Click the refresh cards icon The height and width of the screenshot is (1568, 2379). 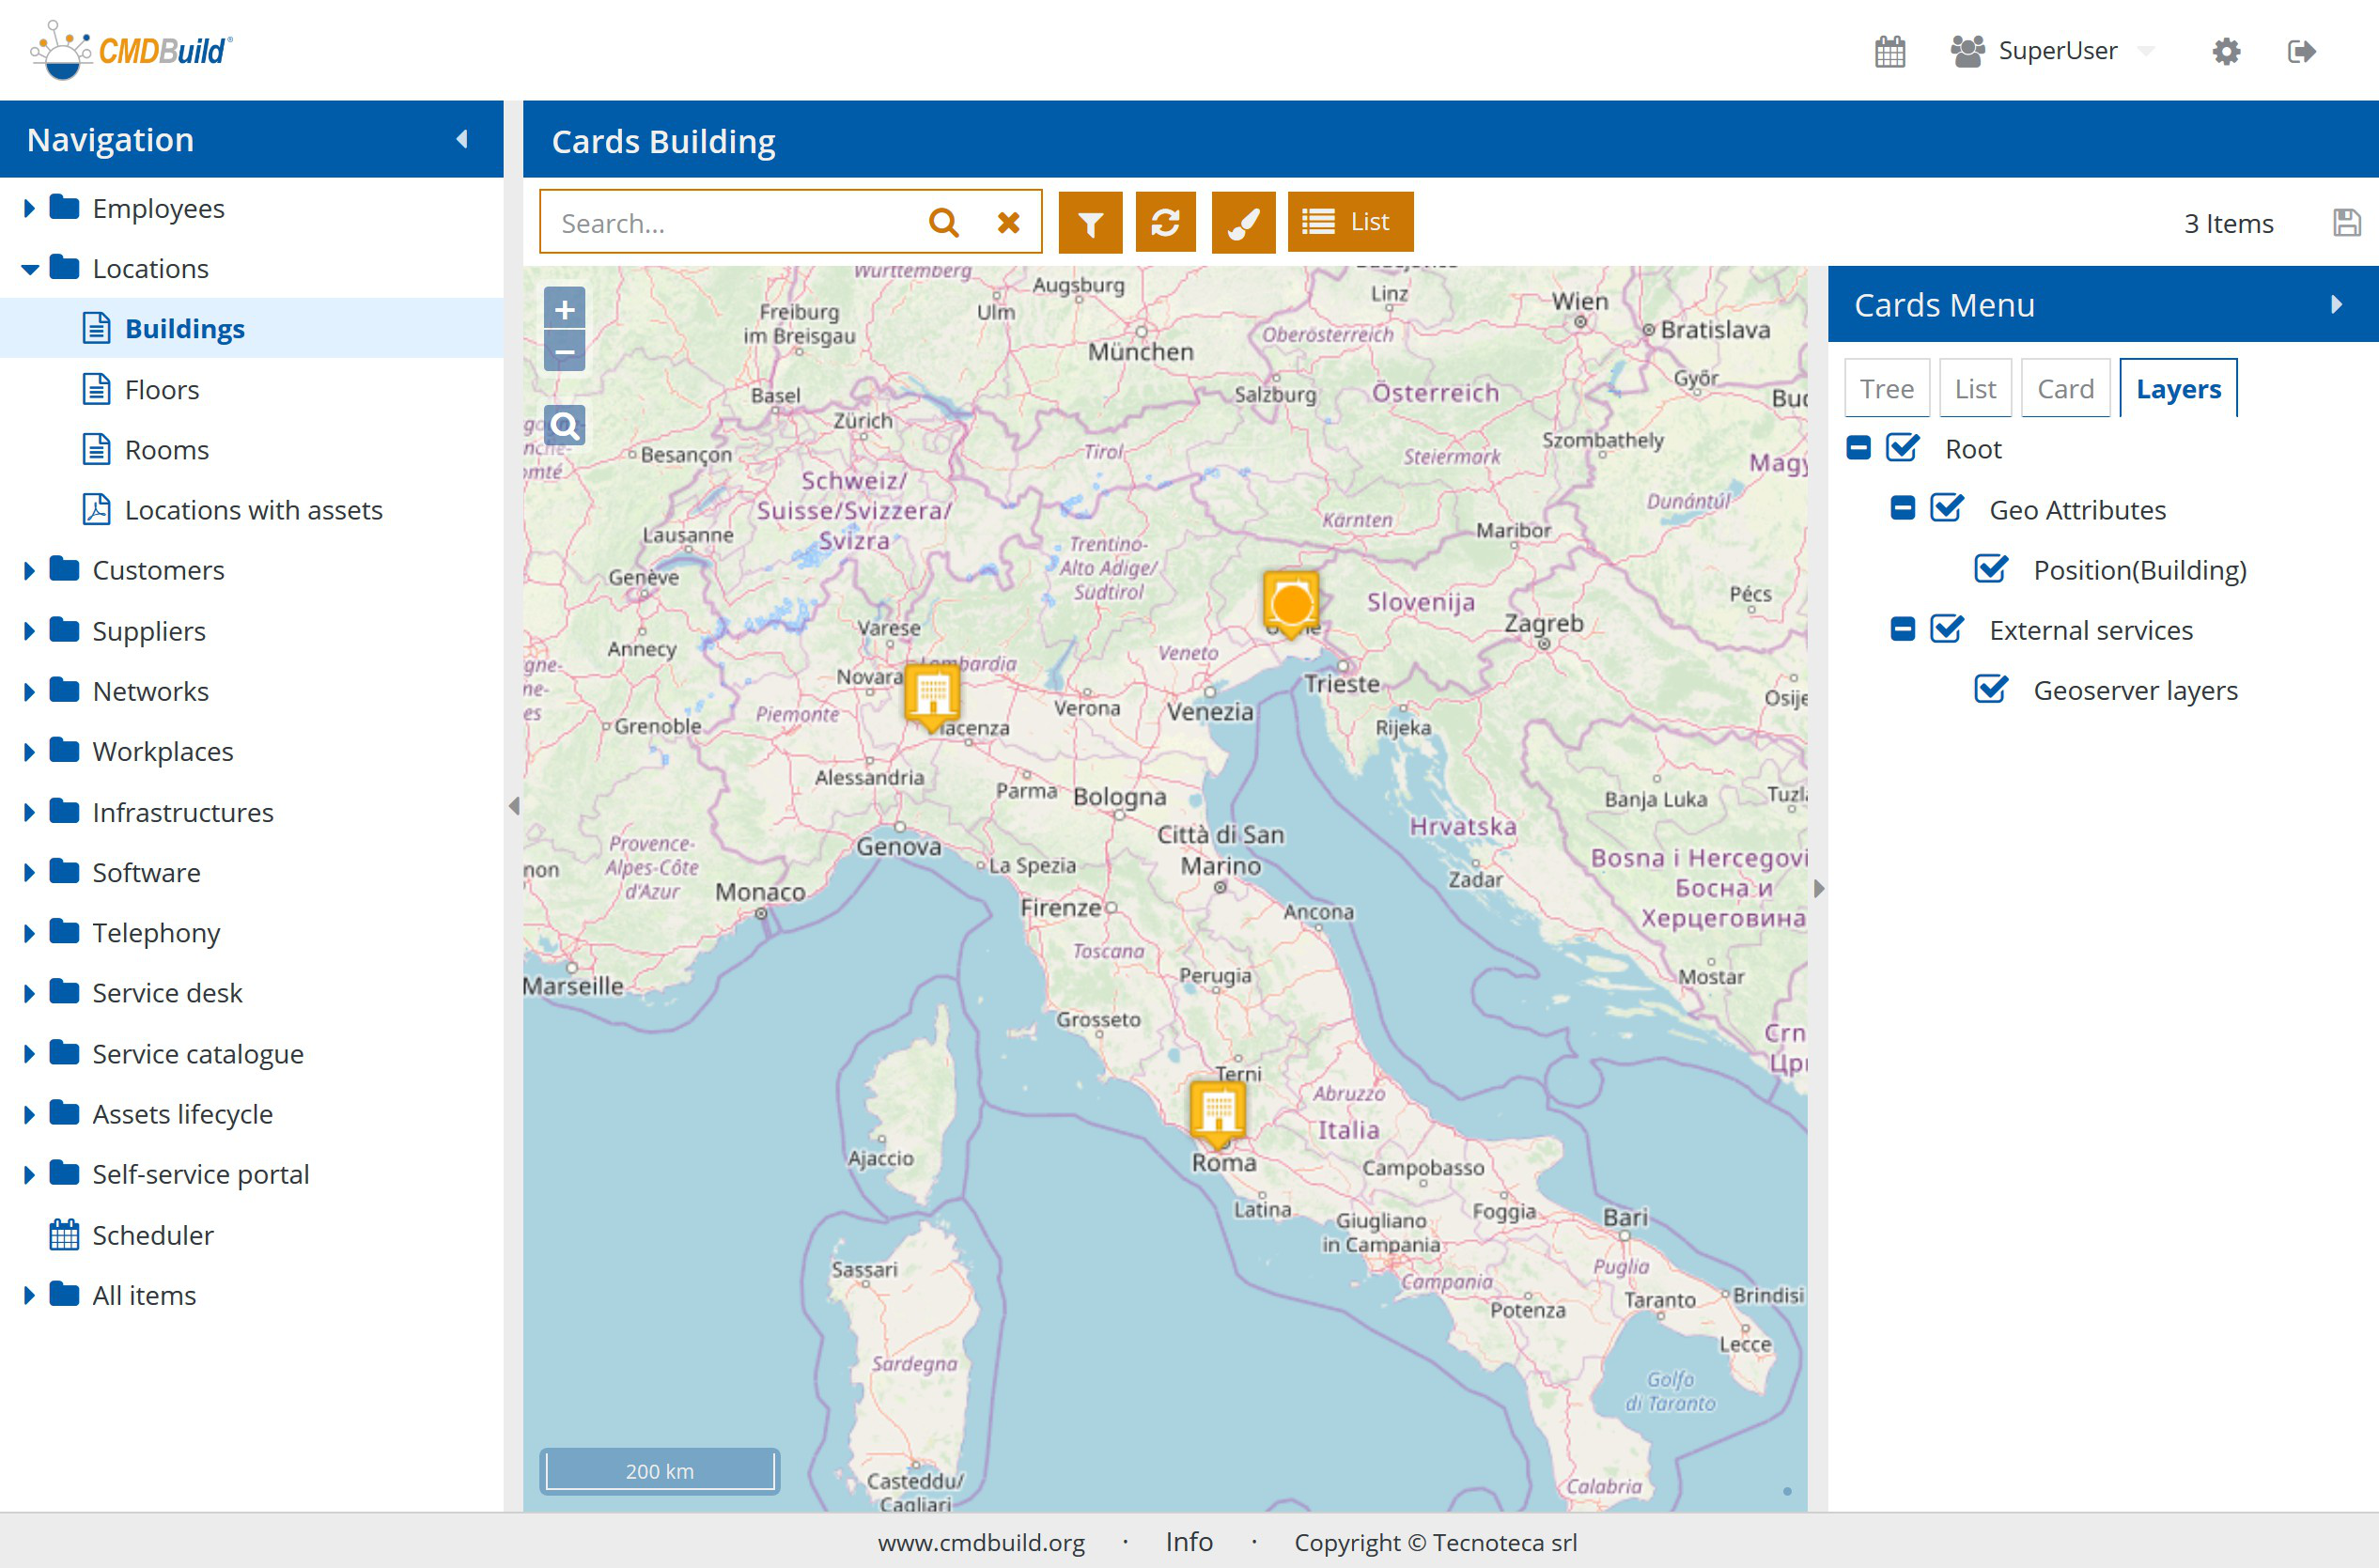1165,222
